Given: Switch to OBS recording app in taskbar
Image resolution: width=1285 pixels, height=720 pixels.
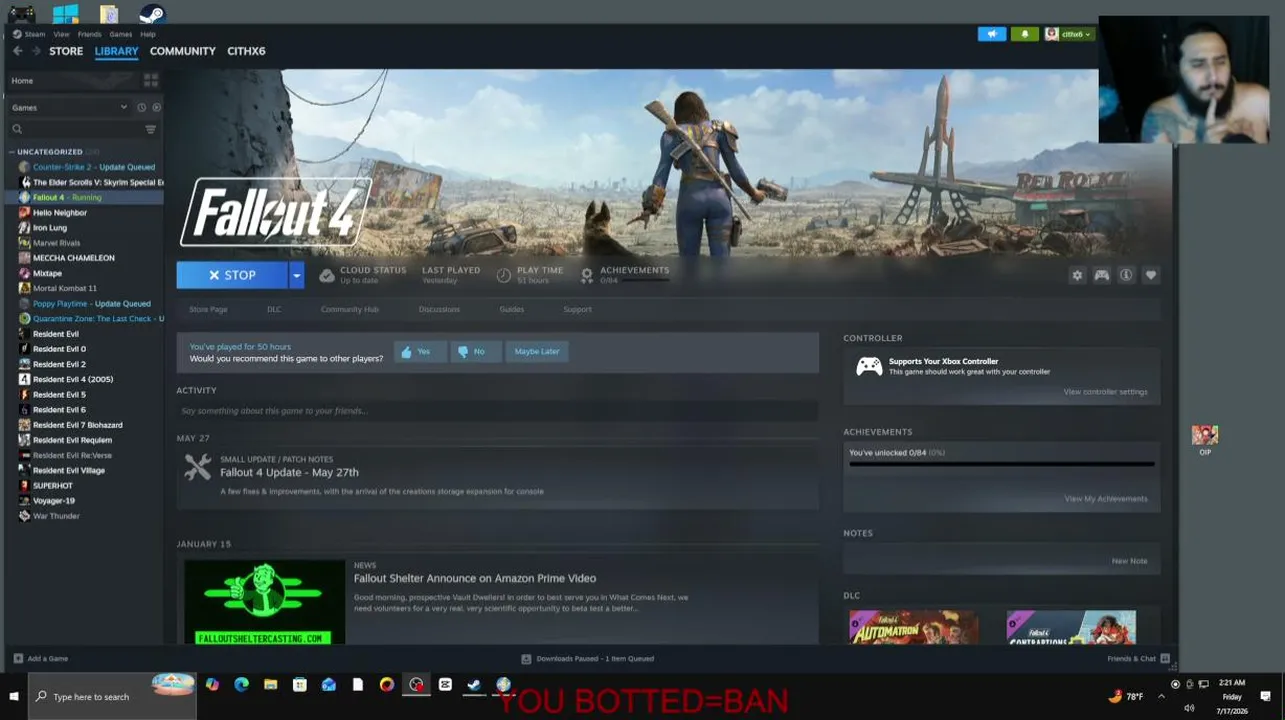Looking at the screenshot, I should coord(416,685).
